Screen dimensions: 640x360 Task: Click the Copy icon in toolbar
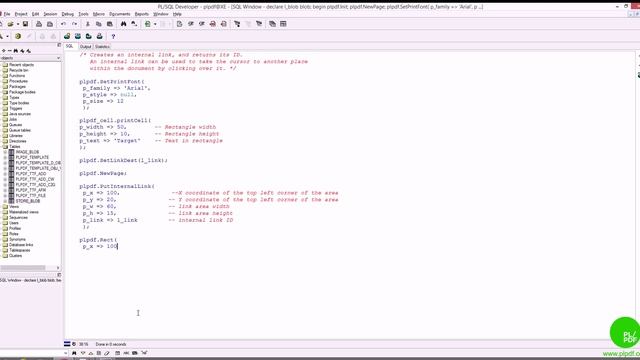click(98, 24)
